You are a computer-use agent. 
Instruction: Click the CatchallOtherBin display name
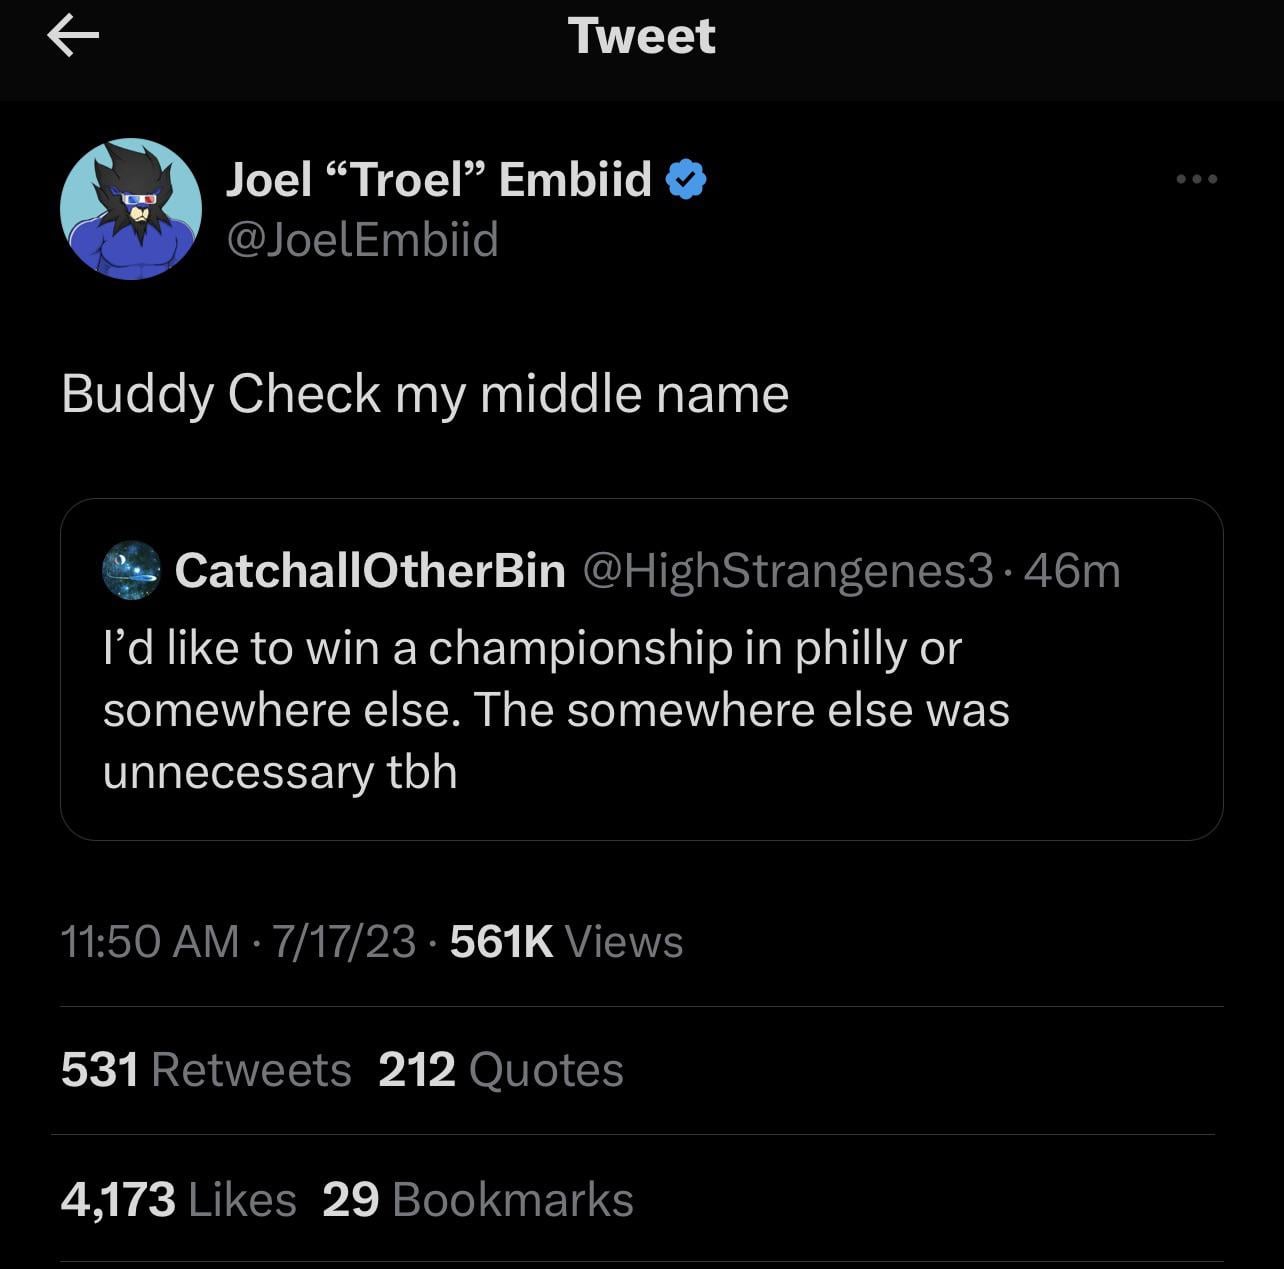tap(370, 570)
